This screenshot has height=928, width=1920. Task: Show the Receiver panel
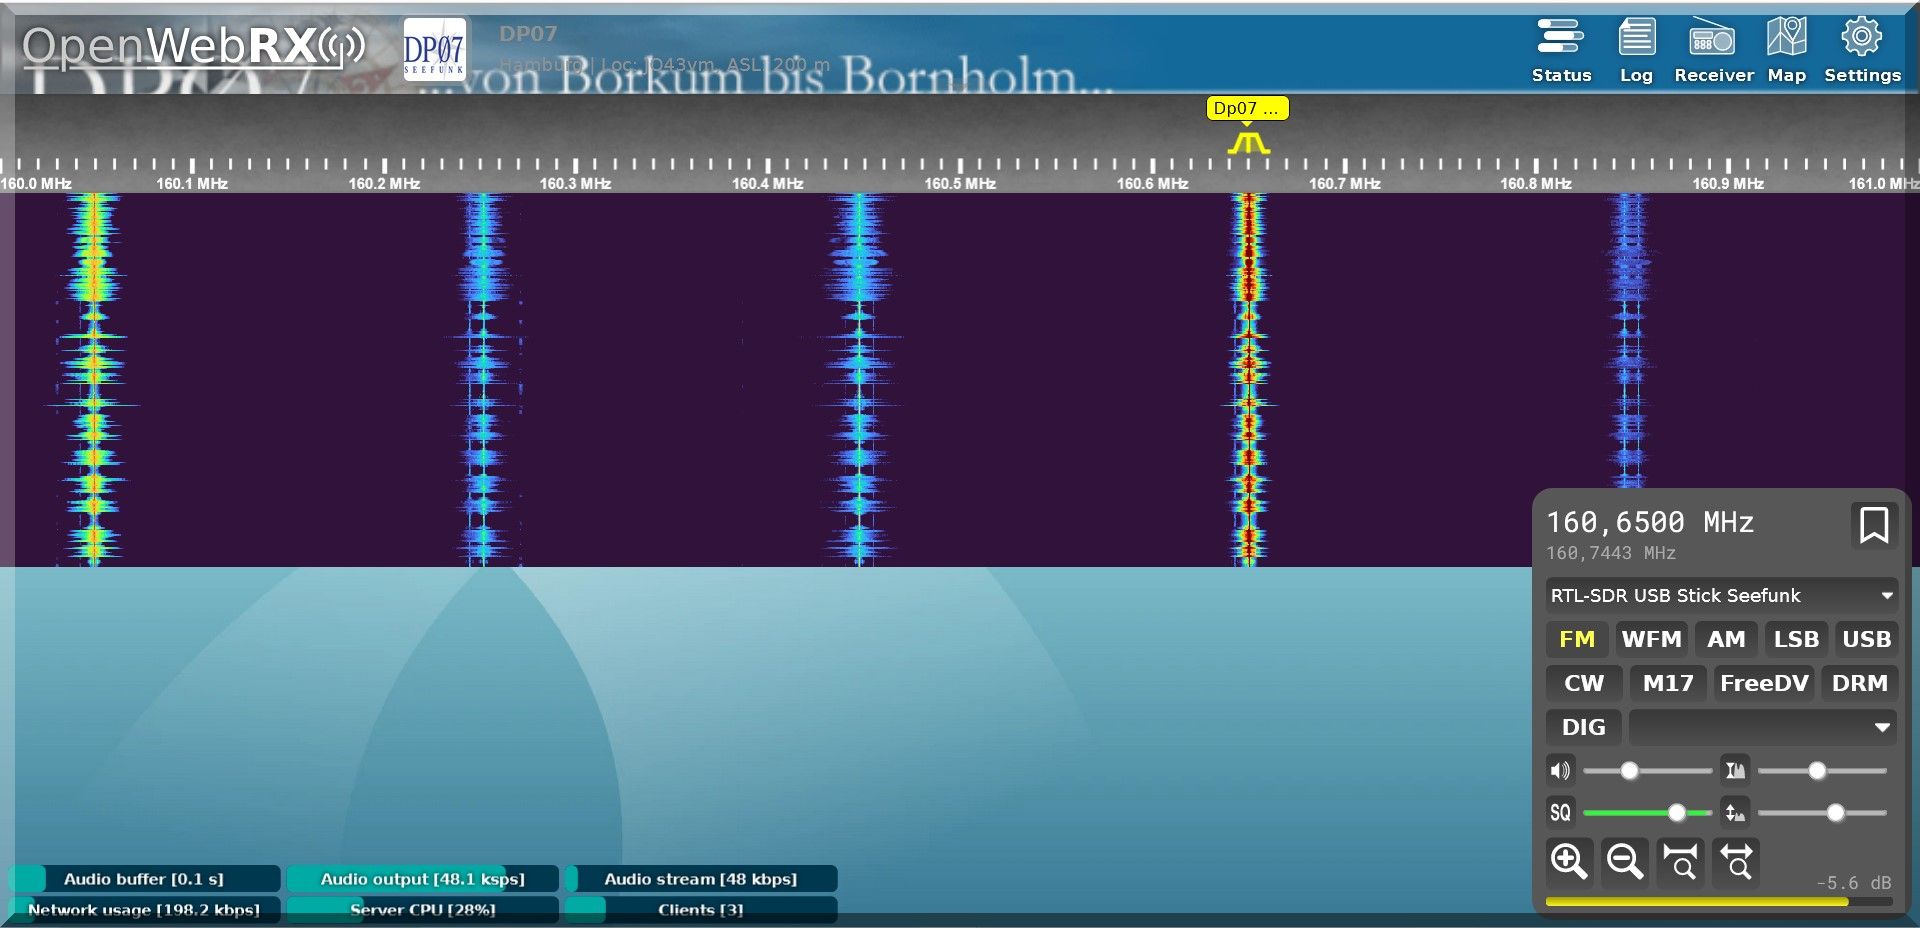[x=1713, y=50]
